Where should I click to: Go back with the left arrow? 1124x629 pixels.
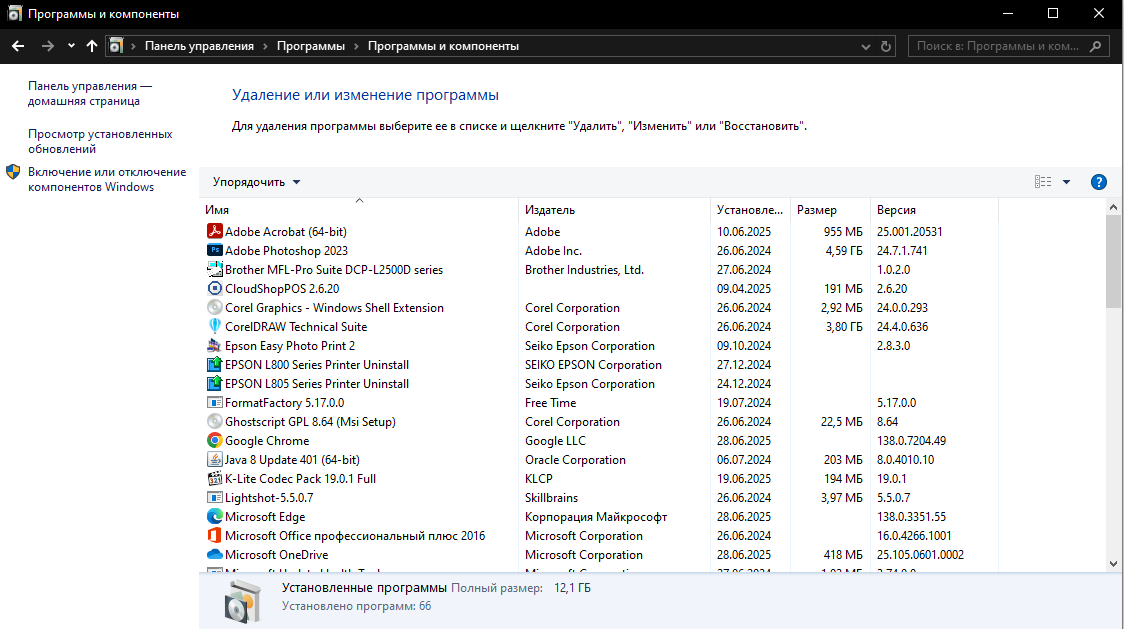(x=18, y=46)
